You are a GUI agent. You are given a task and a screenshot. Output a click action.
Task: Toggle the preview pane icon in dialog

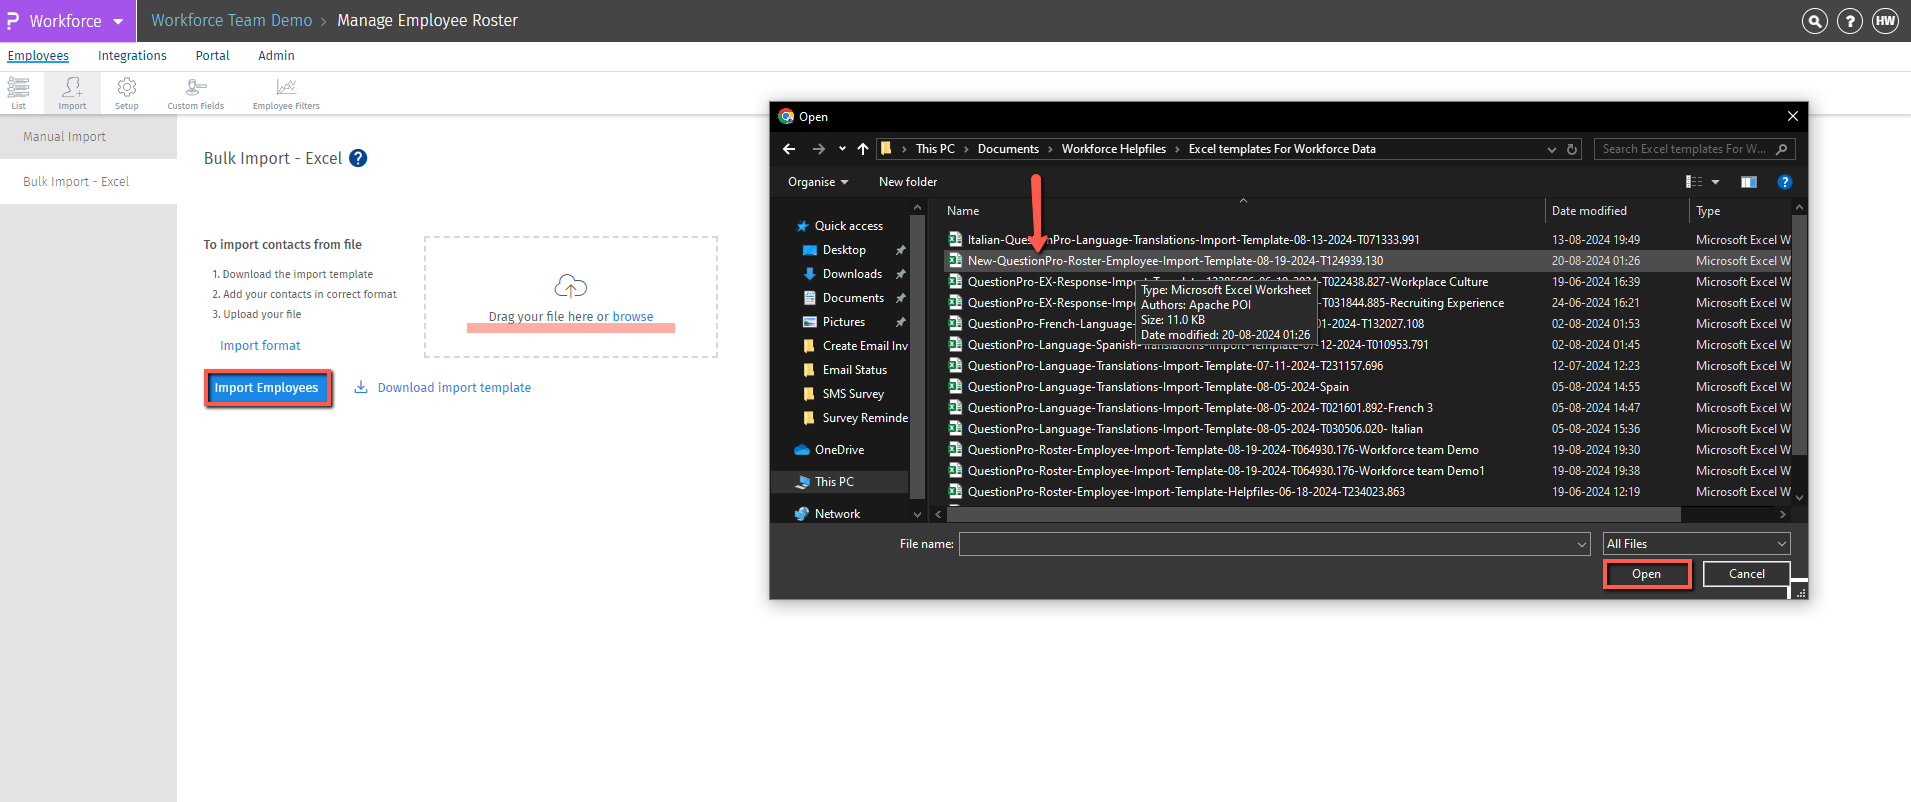pyautogui.click(x=1748, y=182)
